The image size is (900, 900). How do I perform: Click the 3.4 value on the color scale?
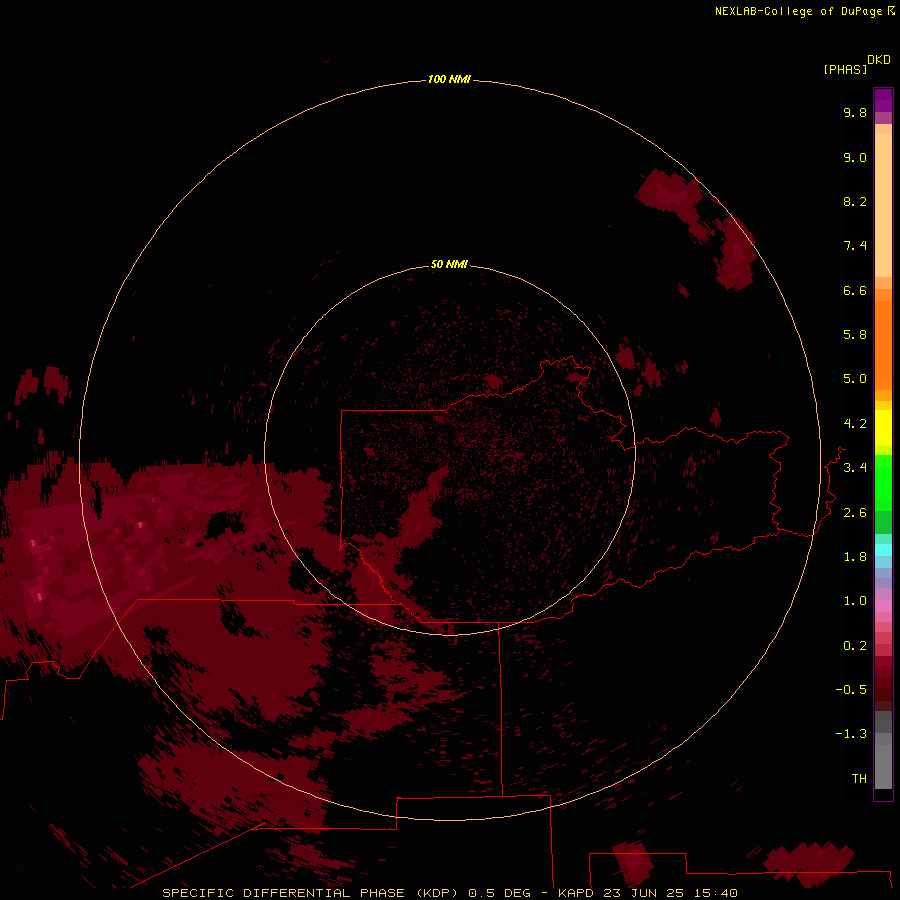click(855, 468)
